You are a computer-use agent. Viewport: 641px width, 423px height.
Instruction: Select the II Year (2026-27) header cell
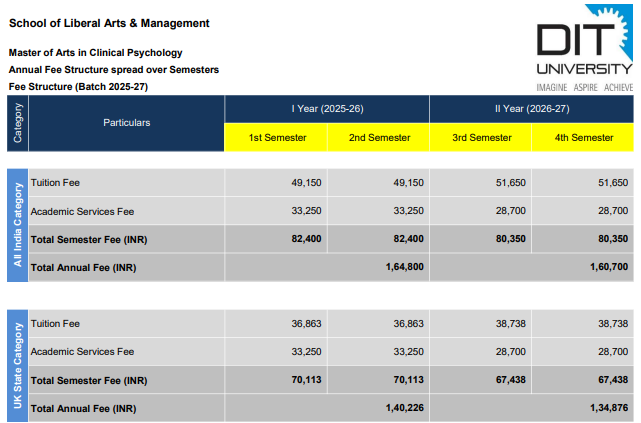point(531,107)
